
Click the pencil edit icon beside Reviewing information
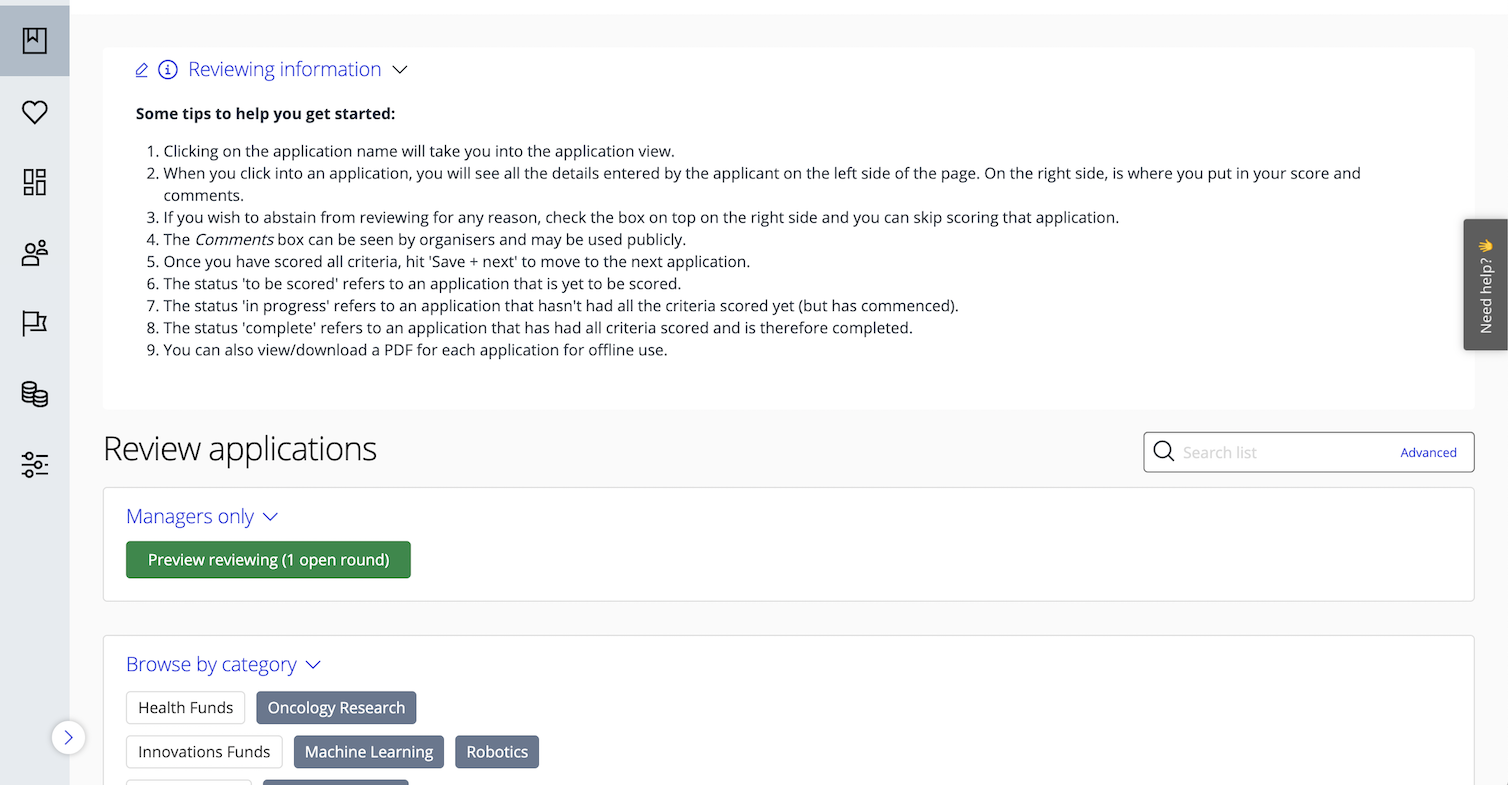click(142, 70)
